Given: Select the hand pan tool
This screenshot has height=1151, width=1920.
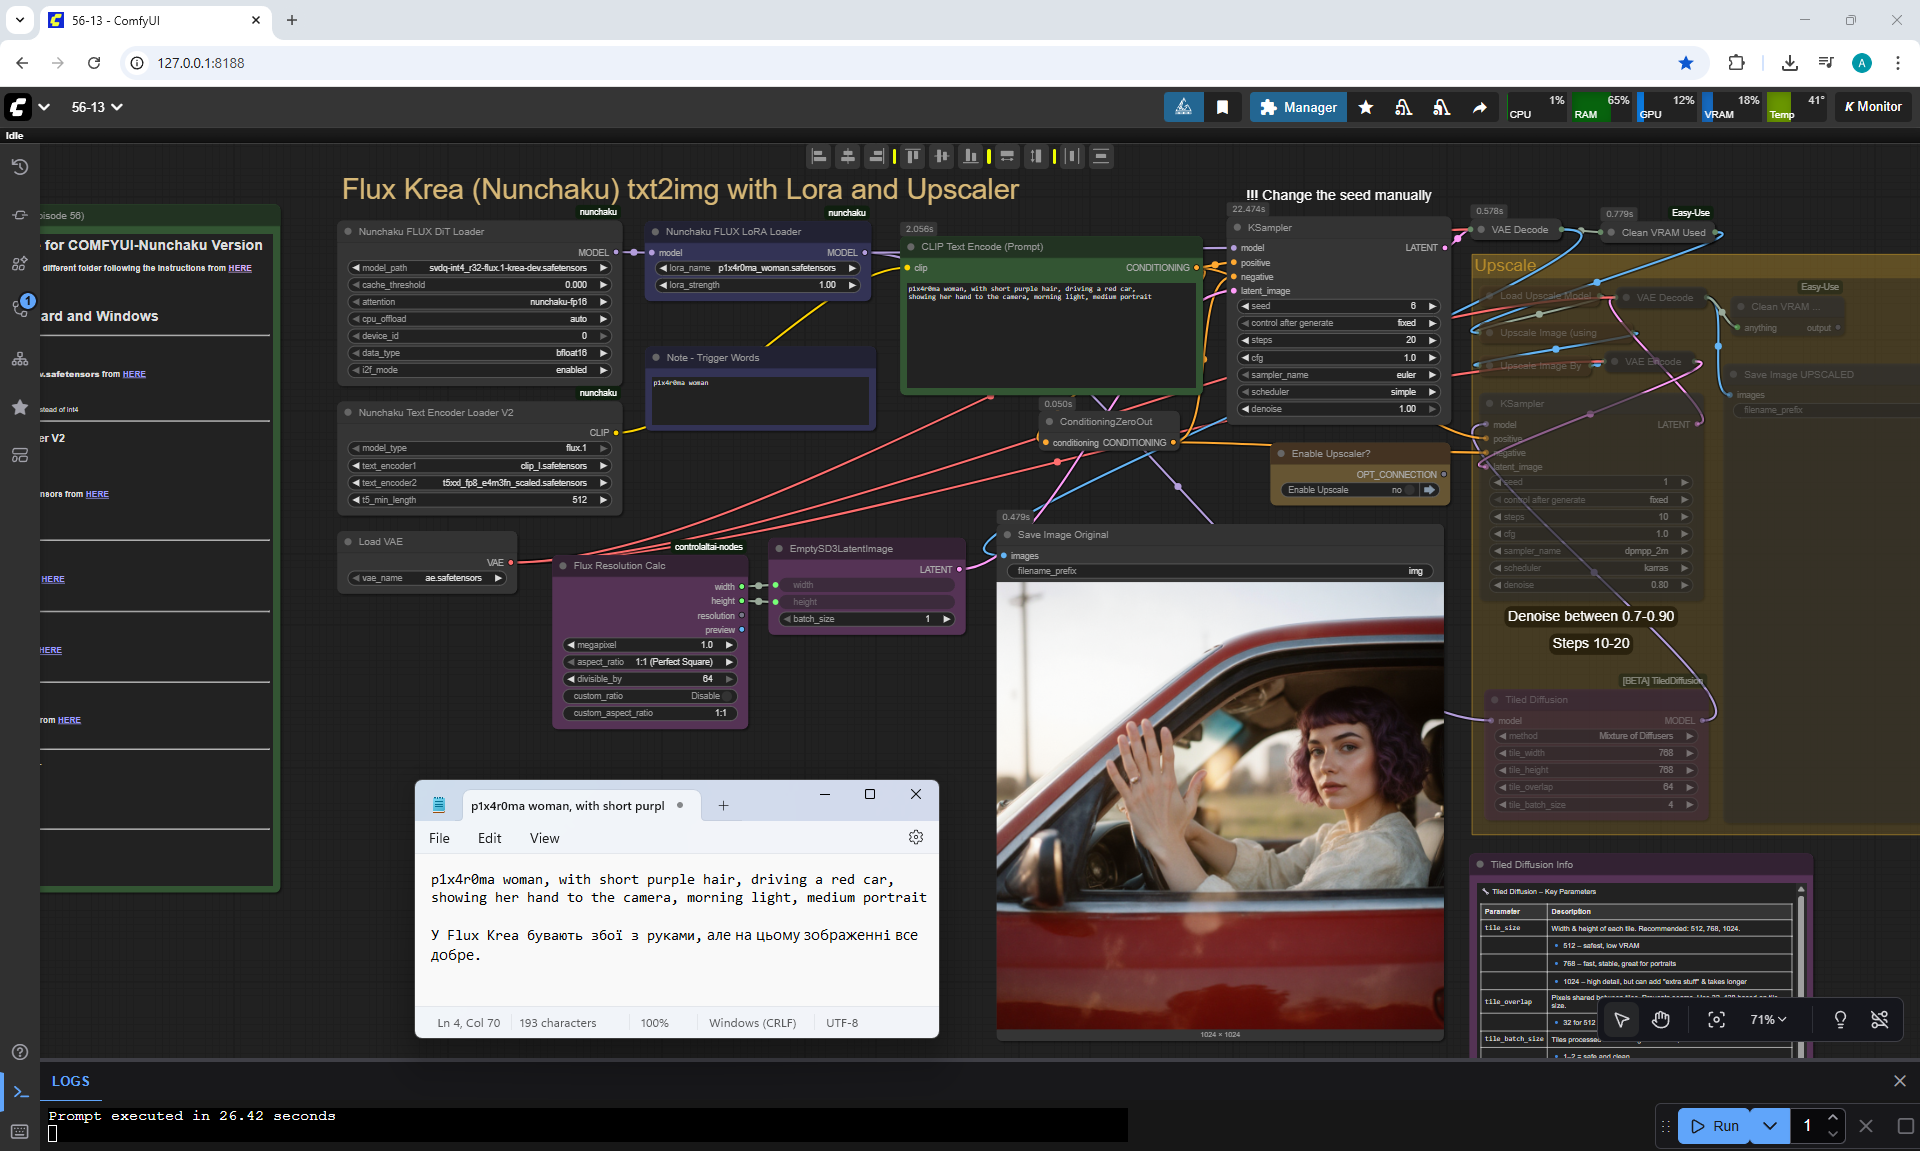Looking at the screenshot, I should coord(1661,1019).
